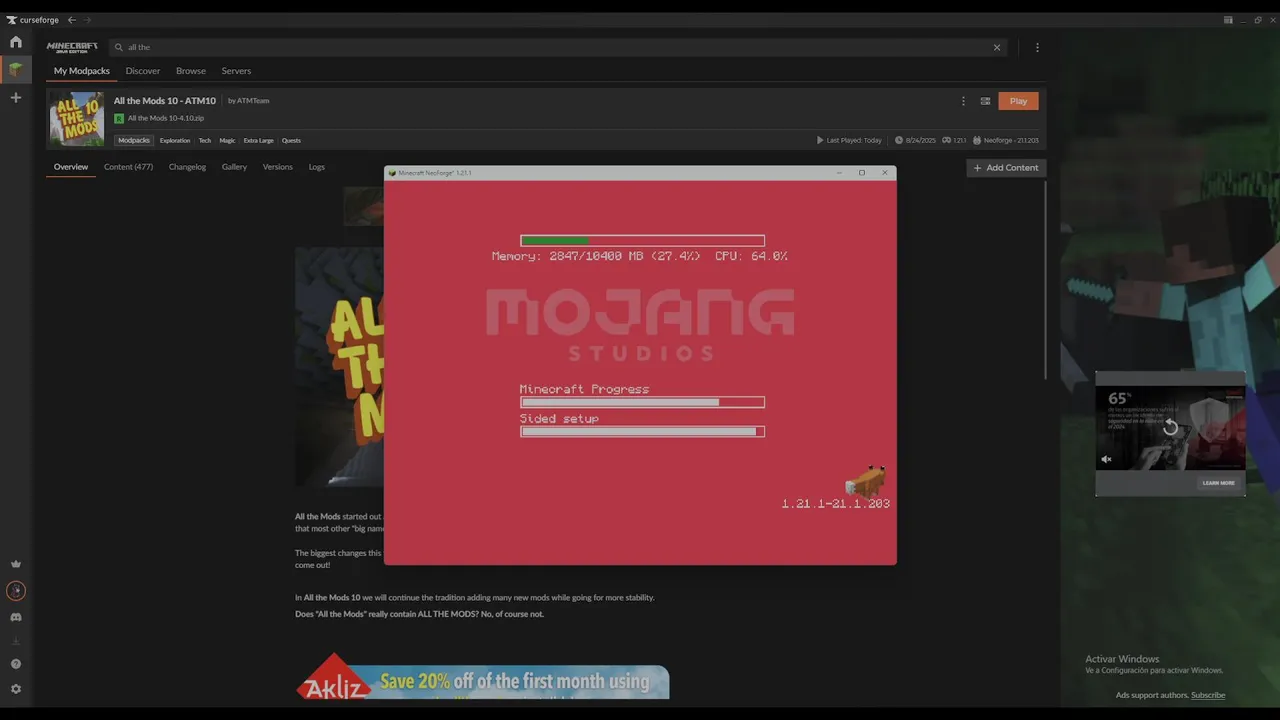
Task: Click the gamepad icon by version 1.21.1
Action: (946, 140)
